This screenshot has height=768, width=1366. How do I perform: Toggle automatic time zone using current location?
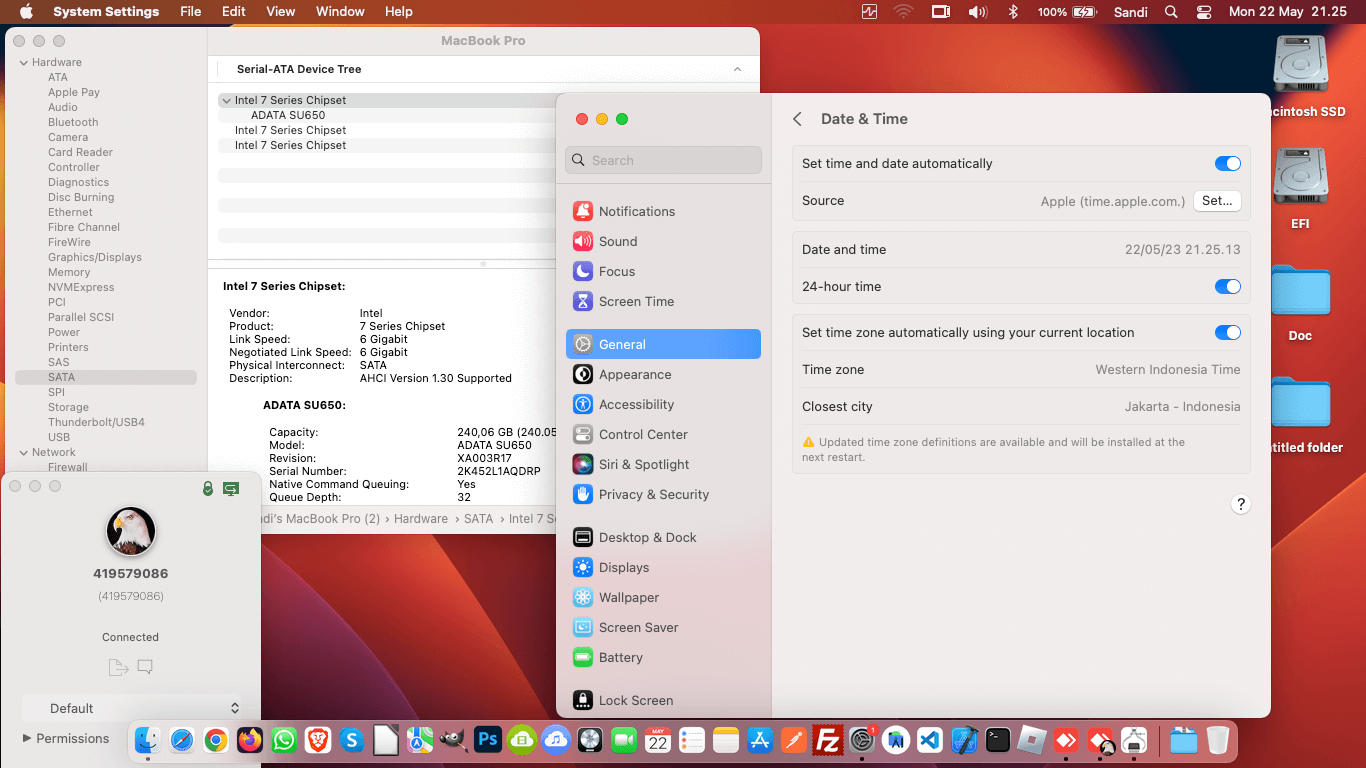click(1227, 333)
